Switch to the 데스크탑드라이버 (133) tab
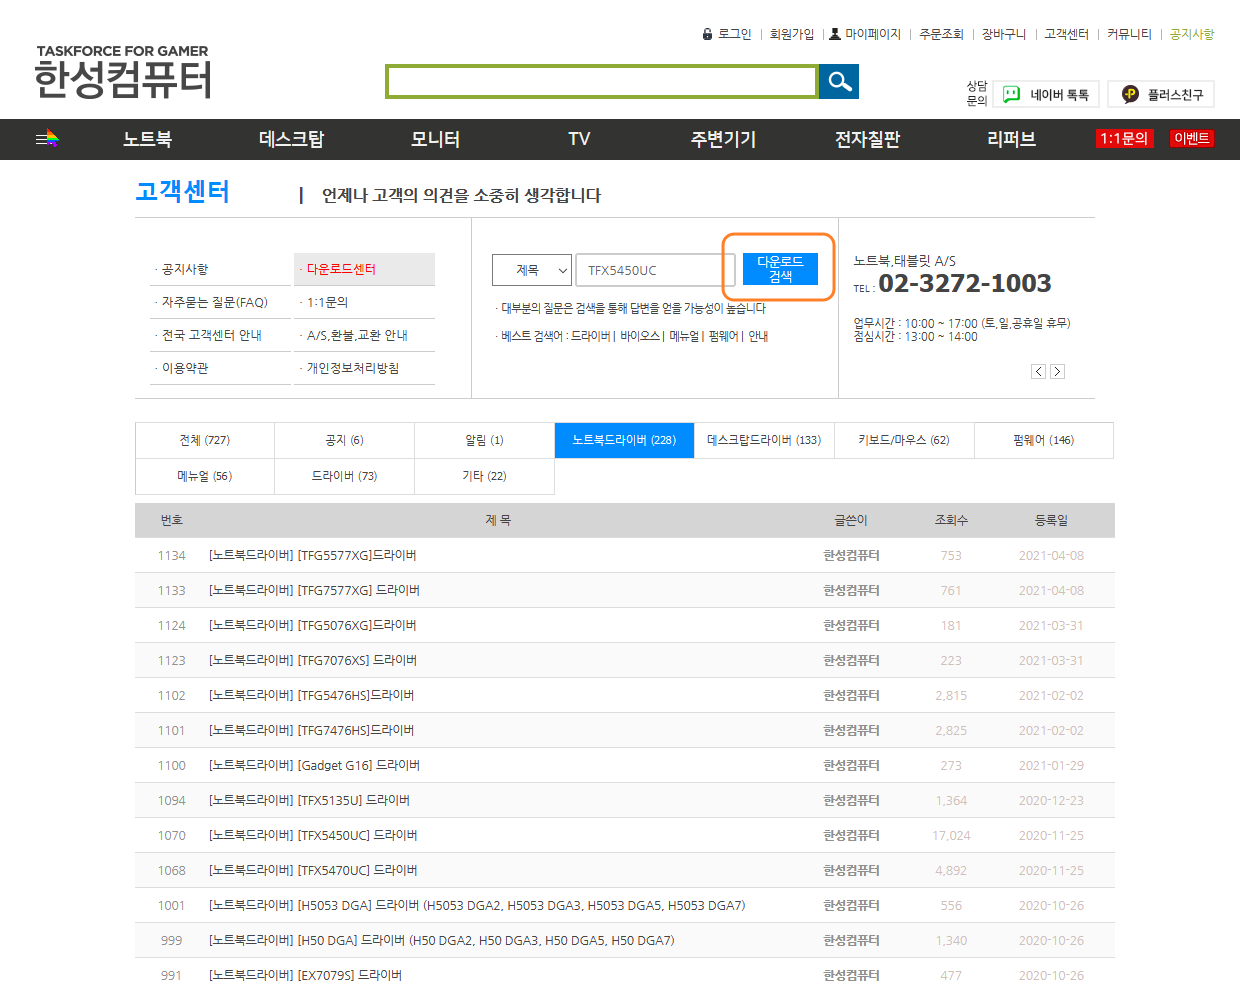This screenshot has width=1240, height=990. (x=764, y=440)
